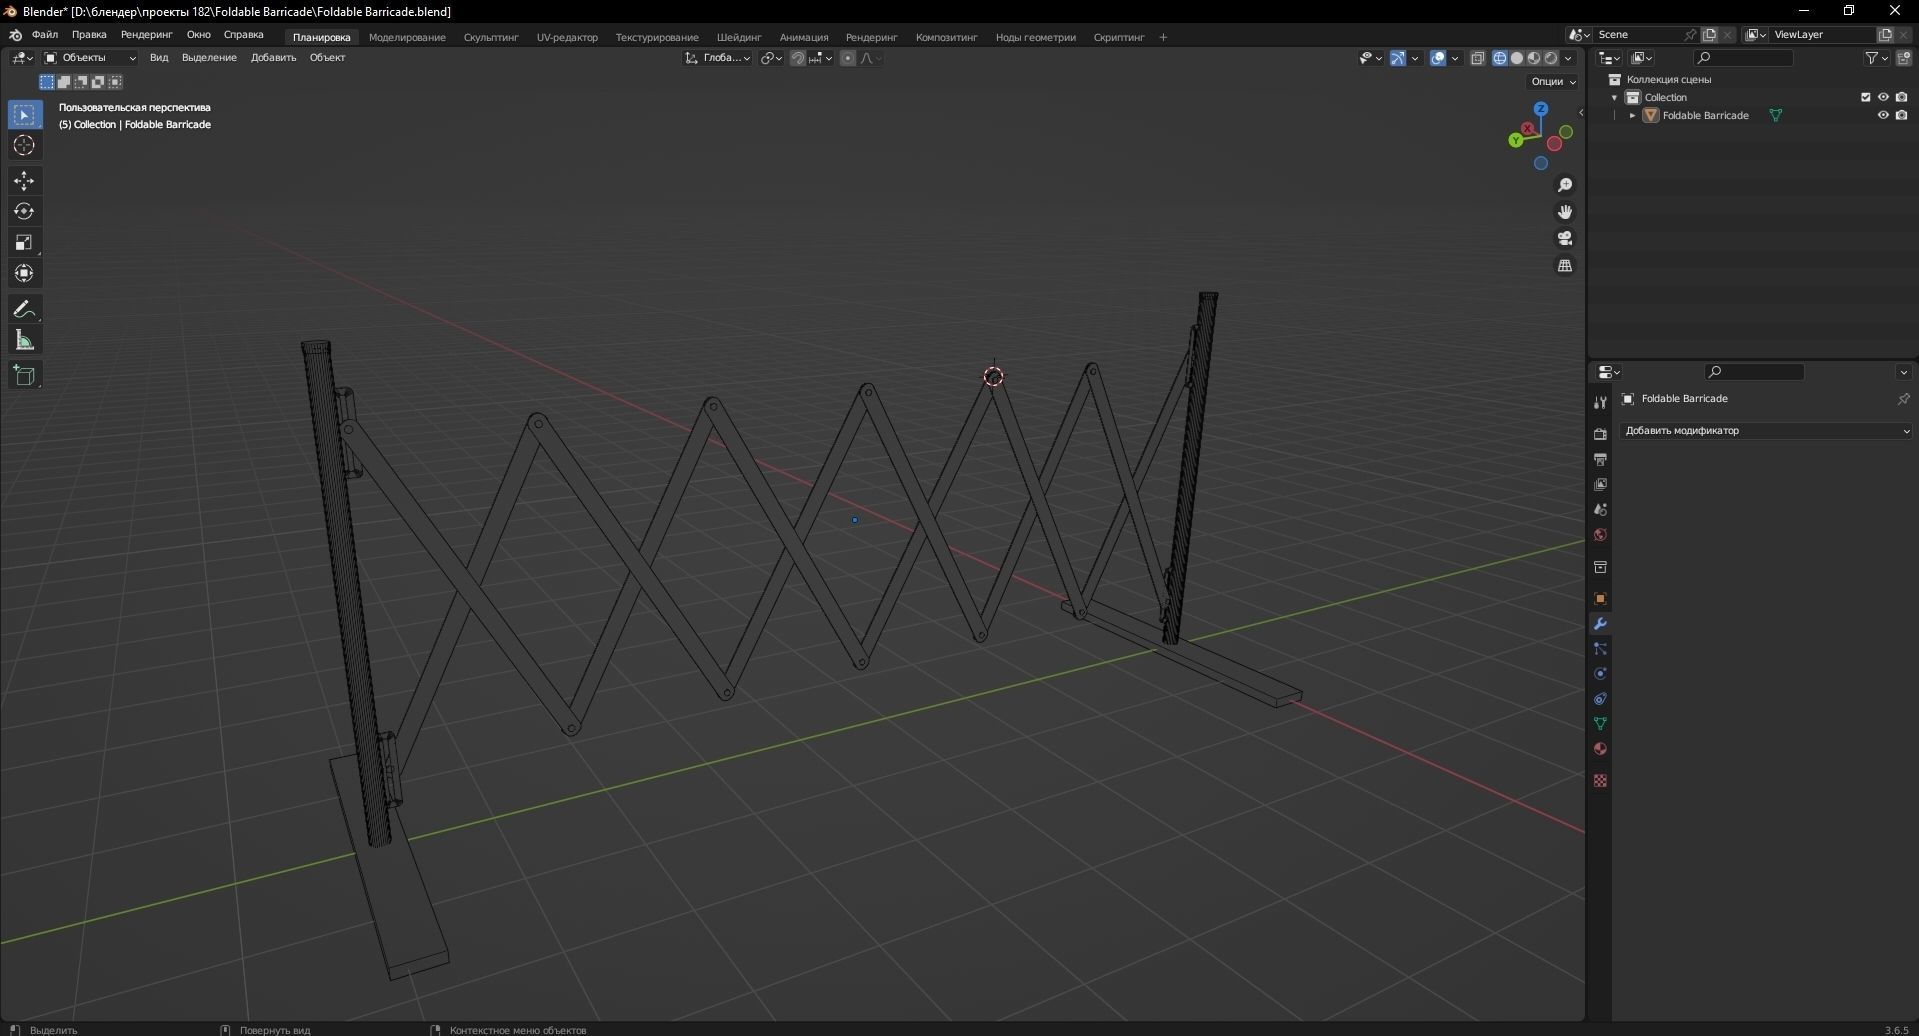This screenshot has height=1036, width=1919.
Task: Open the Object Data properties tab
Action: (x=1600, y=724)
